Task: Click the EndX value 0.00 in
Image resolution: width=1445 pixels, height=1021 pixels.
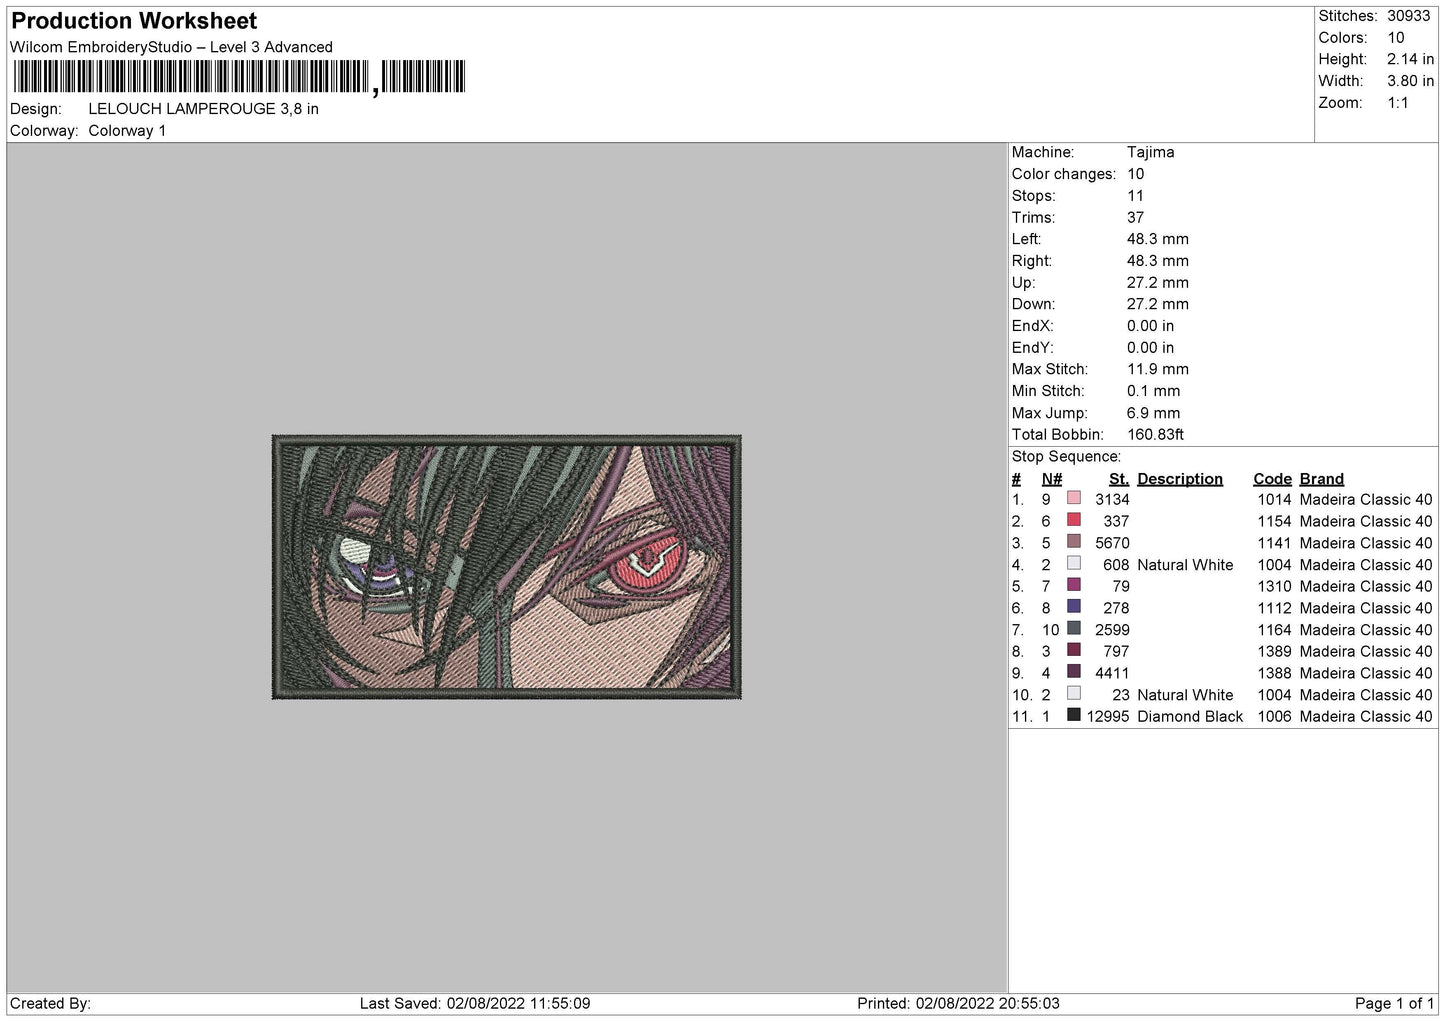Action: click(x=1151, y=326)
